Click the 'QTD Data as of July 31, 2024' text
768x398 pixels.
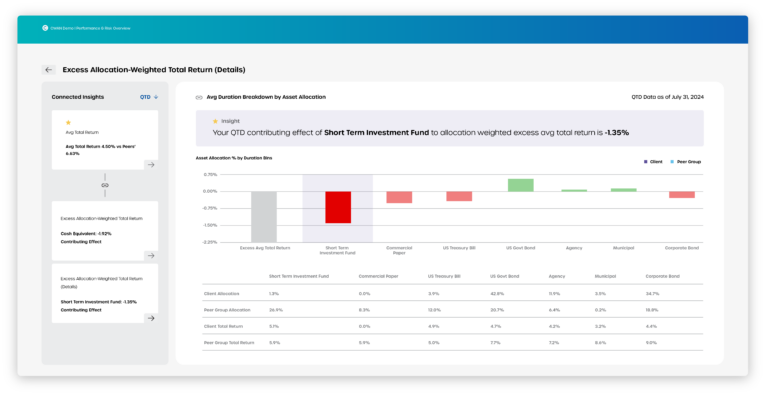tap(668, 97)
